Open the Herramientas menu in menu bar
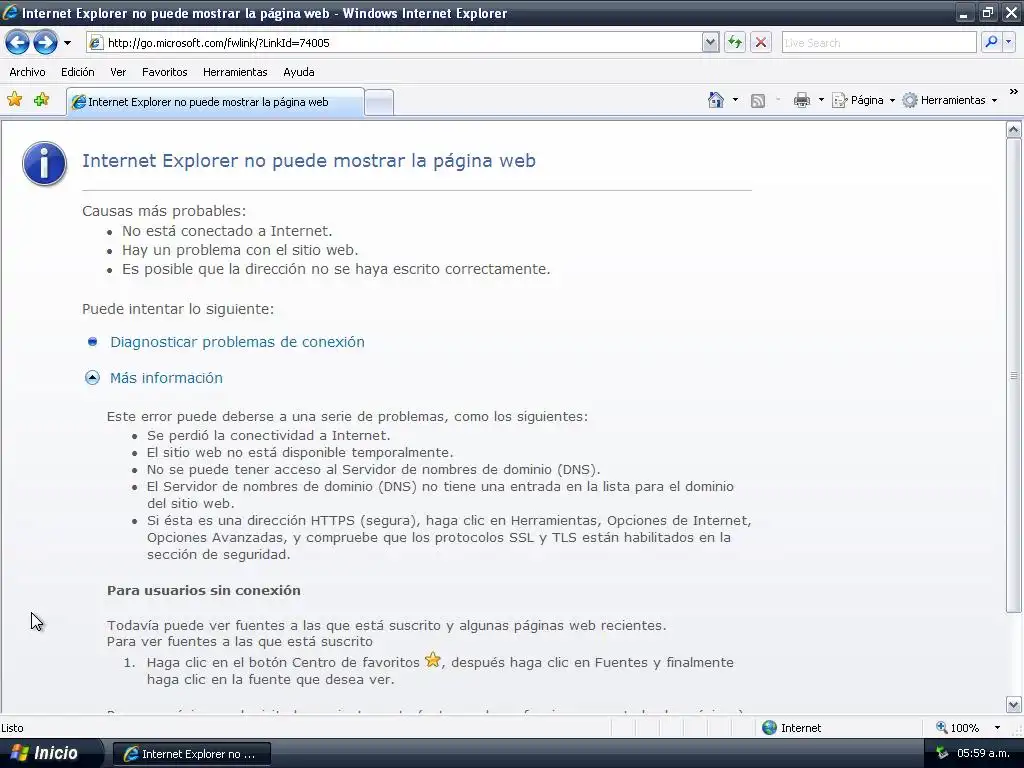This screenshot has height=768, width=1024. (x=235, y=72)
